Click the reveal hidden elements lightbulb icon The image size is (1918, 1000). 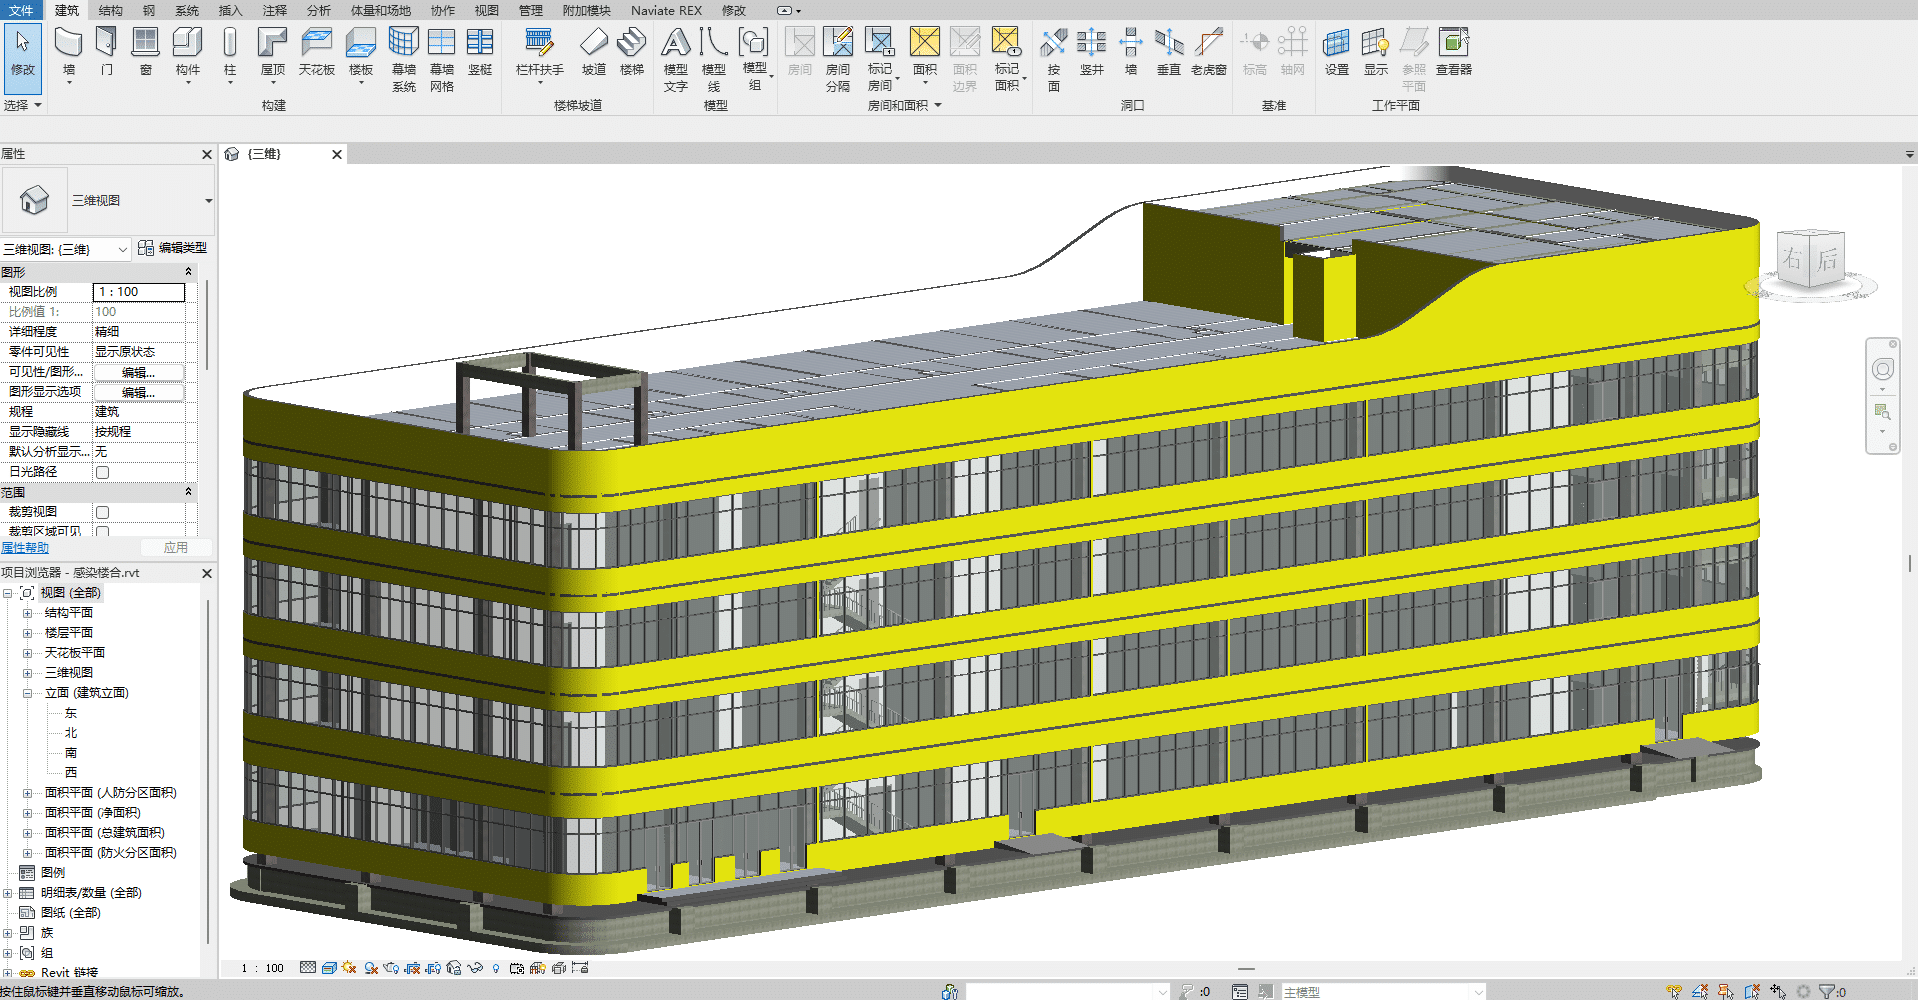point(496,968)
